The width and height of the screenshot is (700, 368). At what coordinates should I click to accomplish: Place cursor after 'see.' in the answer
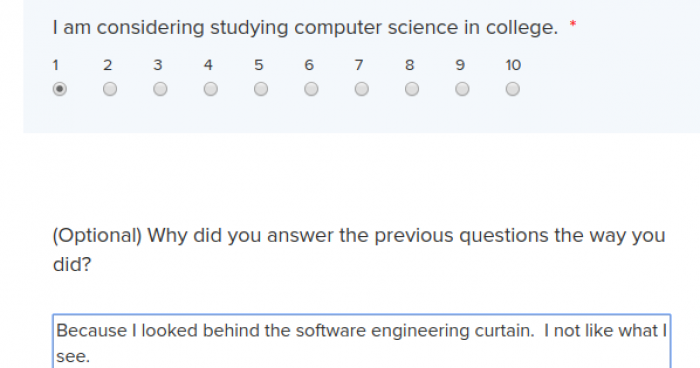[91, 357]
